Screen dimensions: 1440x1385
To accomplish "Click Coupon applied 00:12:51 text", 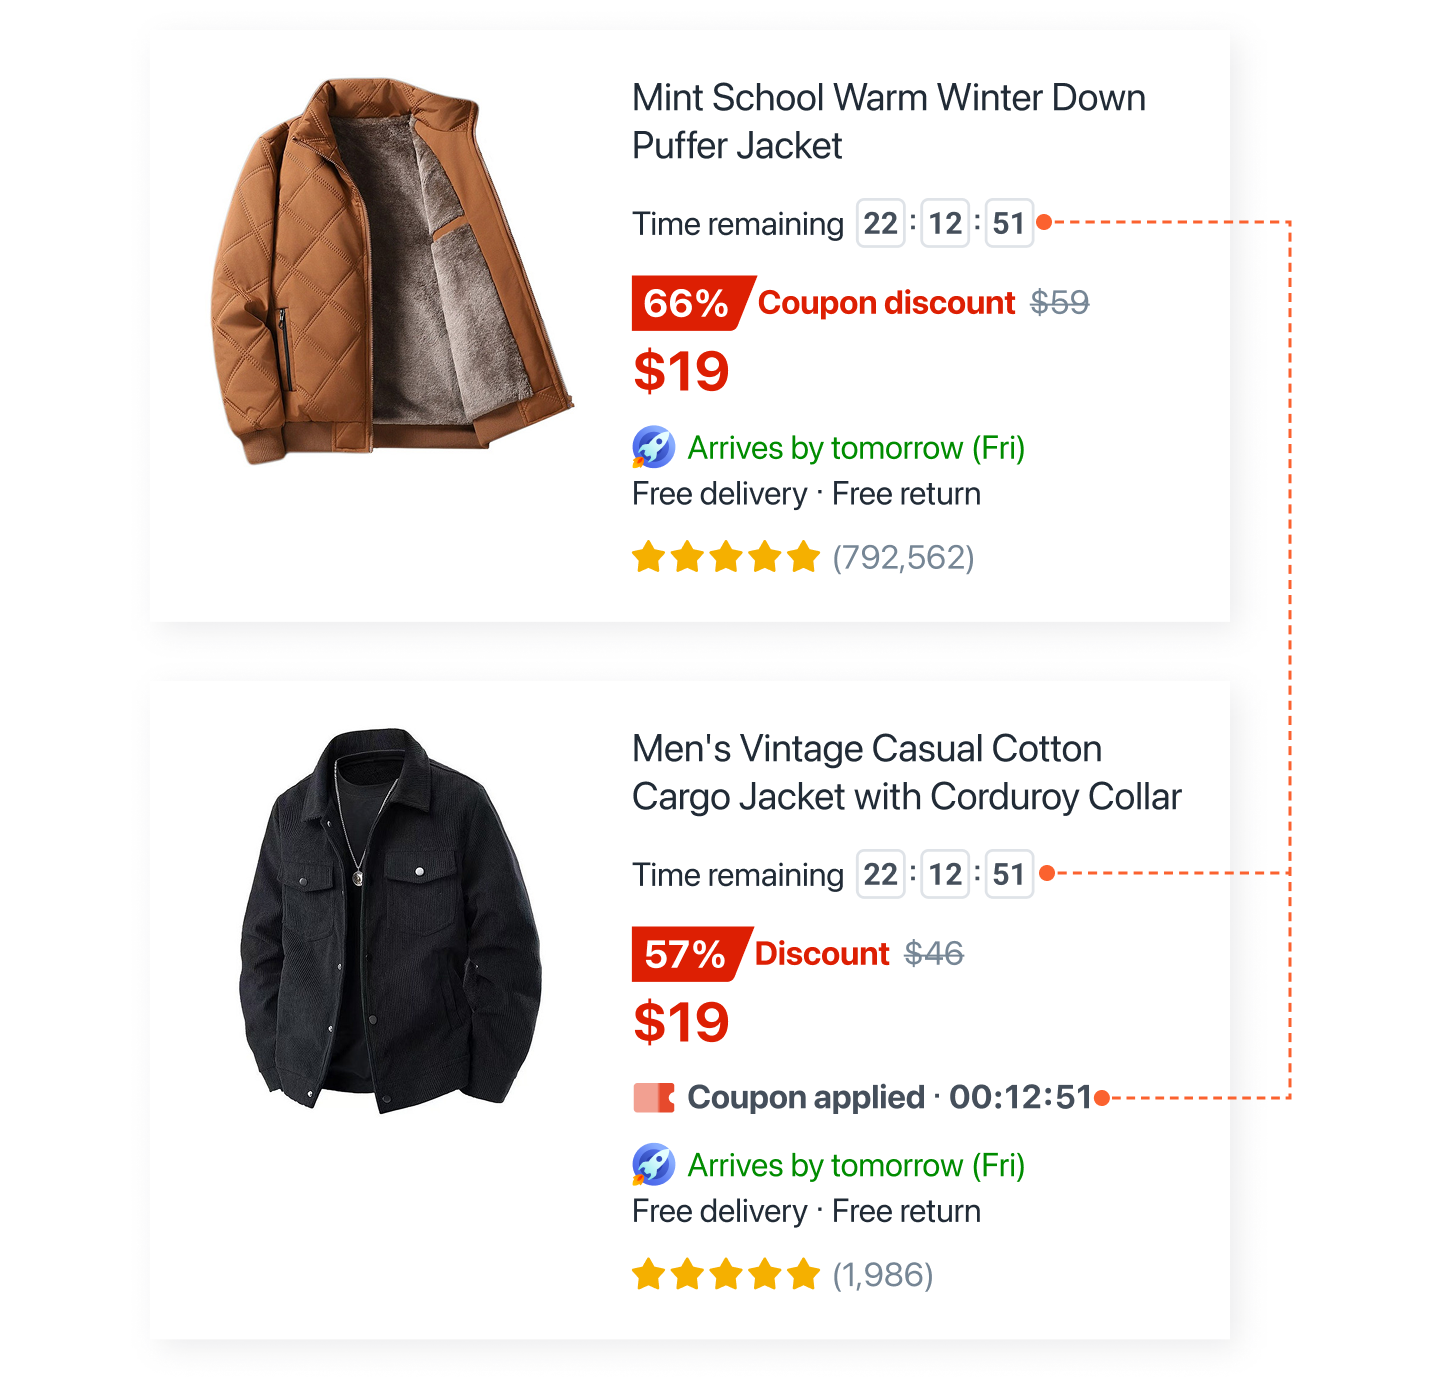I will pyautogui.click(x=890, y=1097).
